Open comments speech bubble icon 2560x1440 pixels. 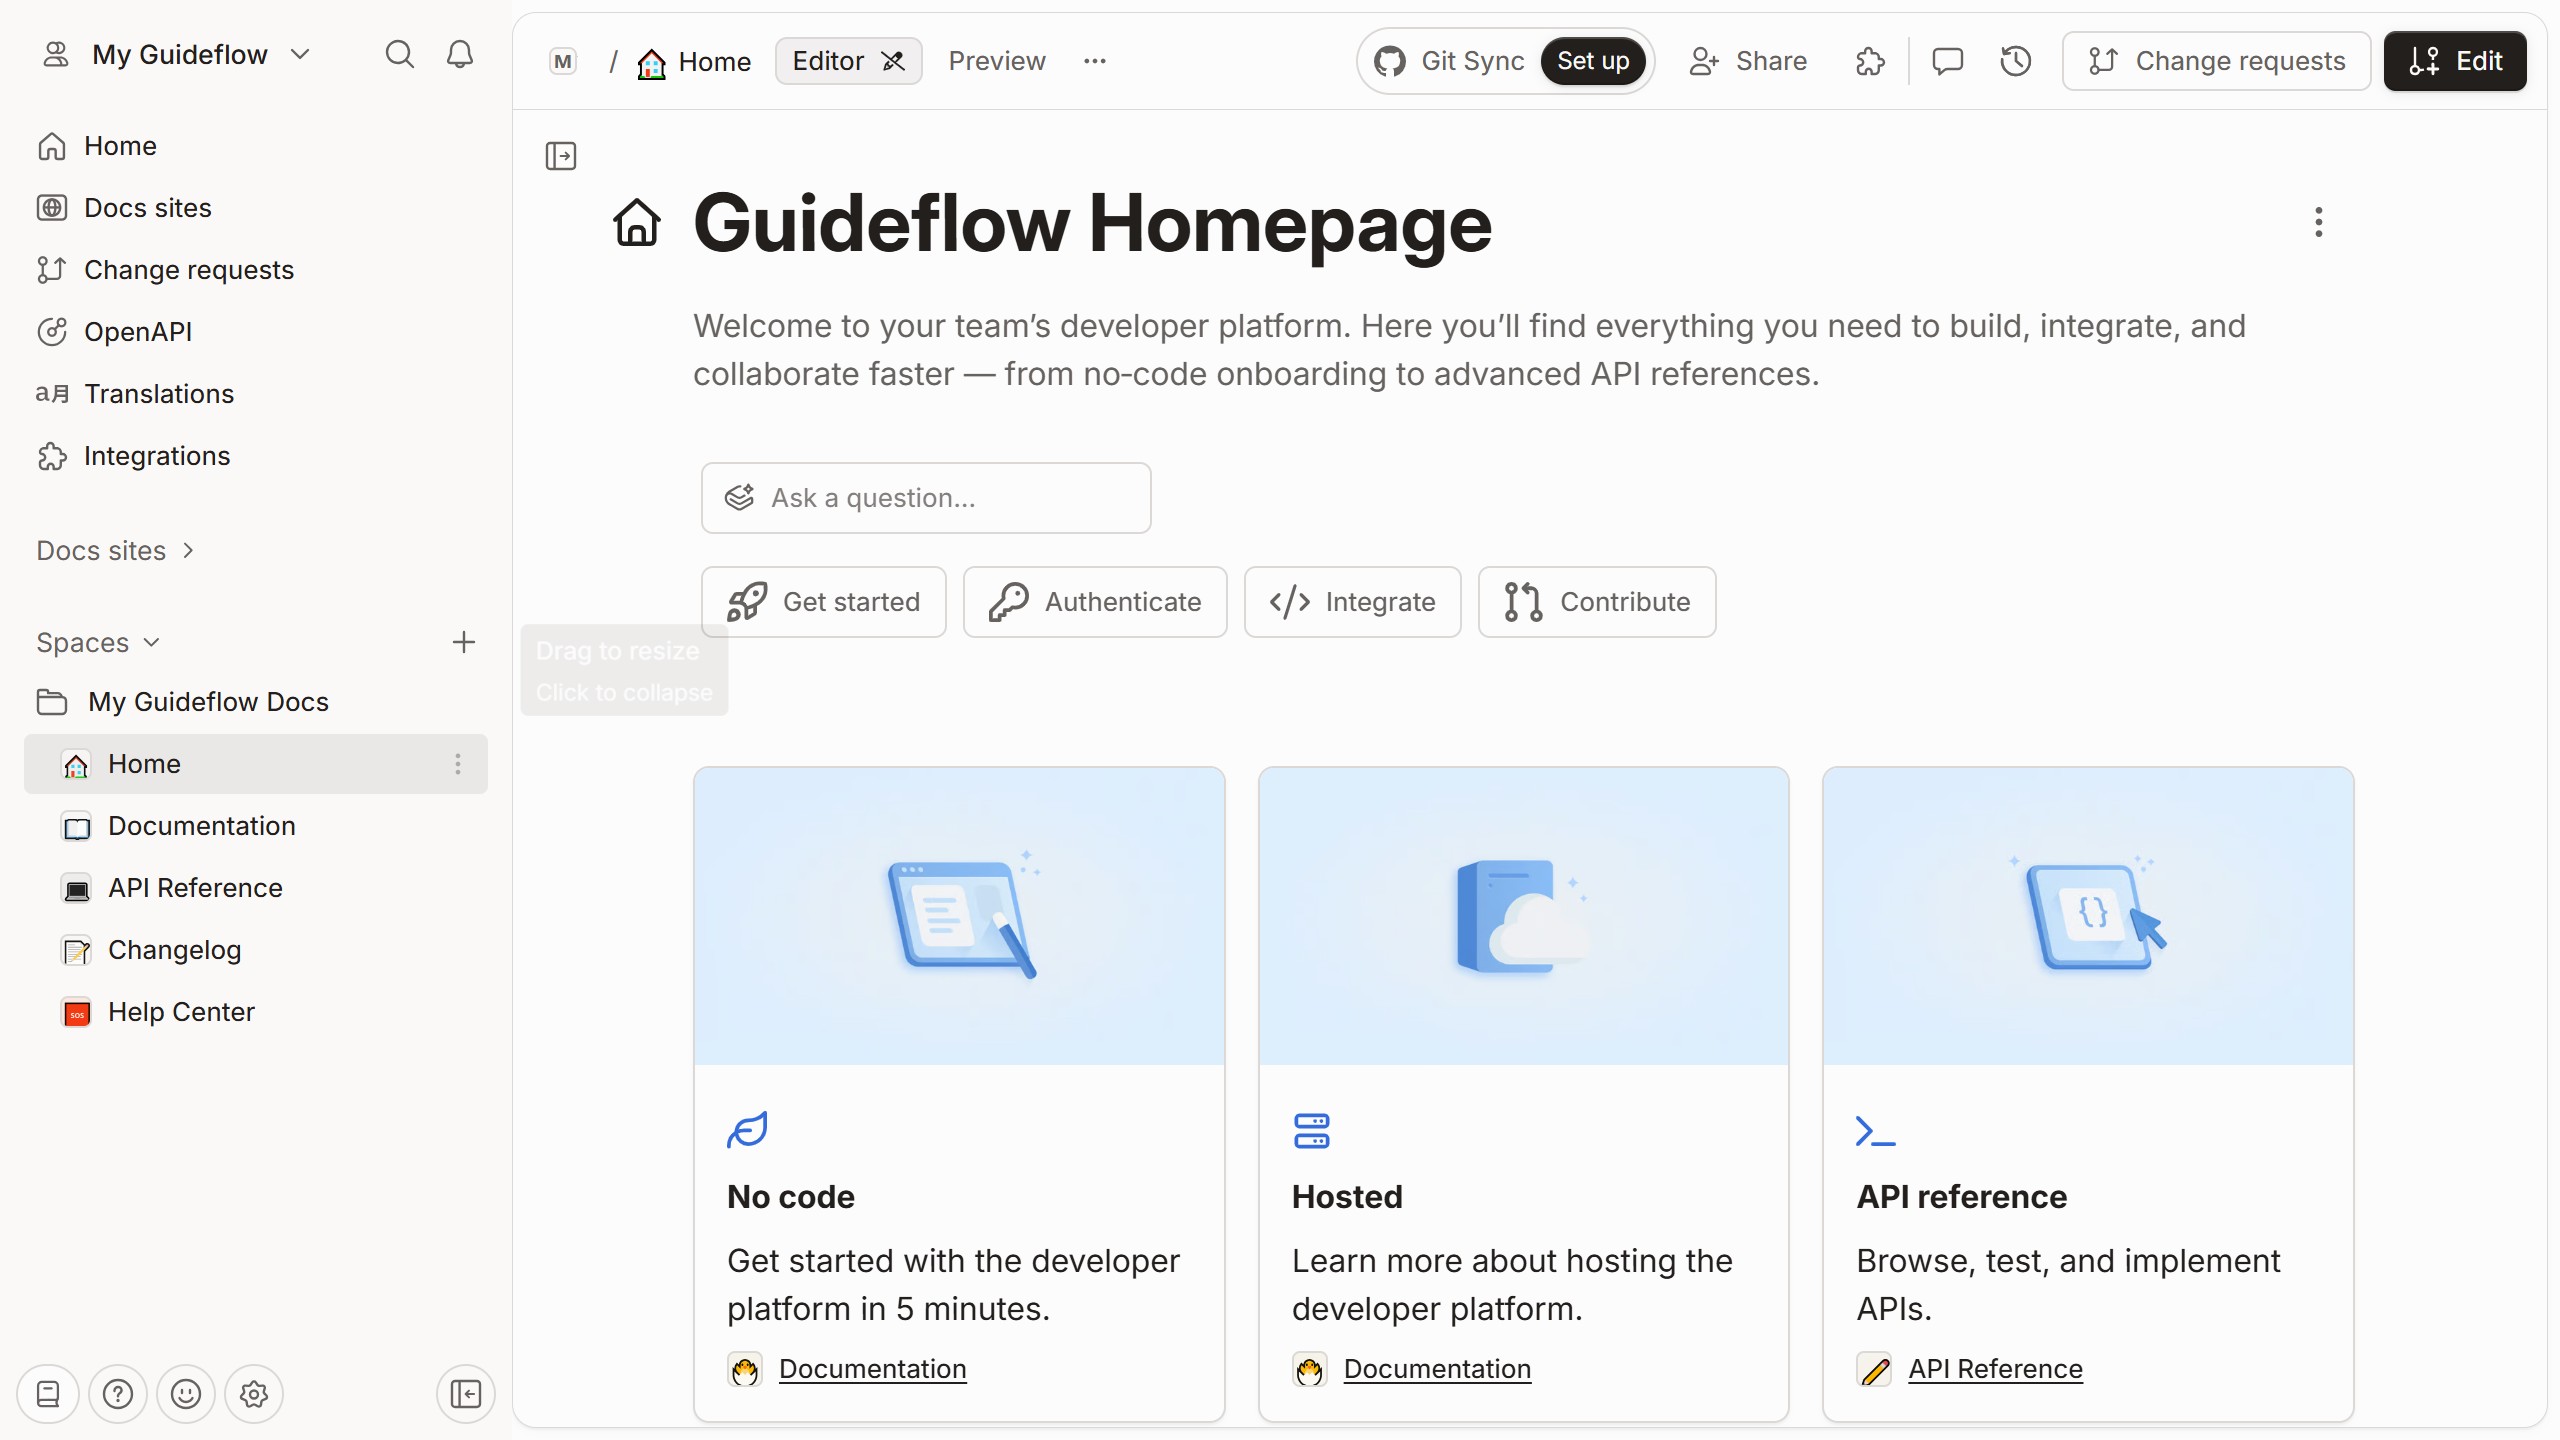(1947, 61)
